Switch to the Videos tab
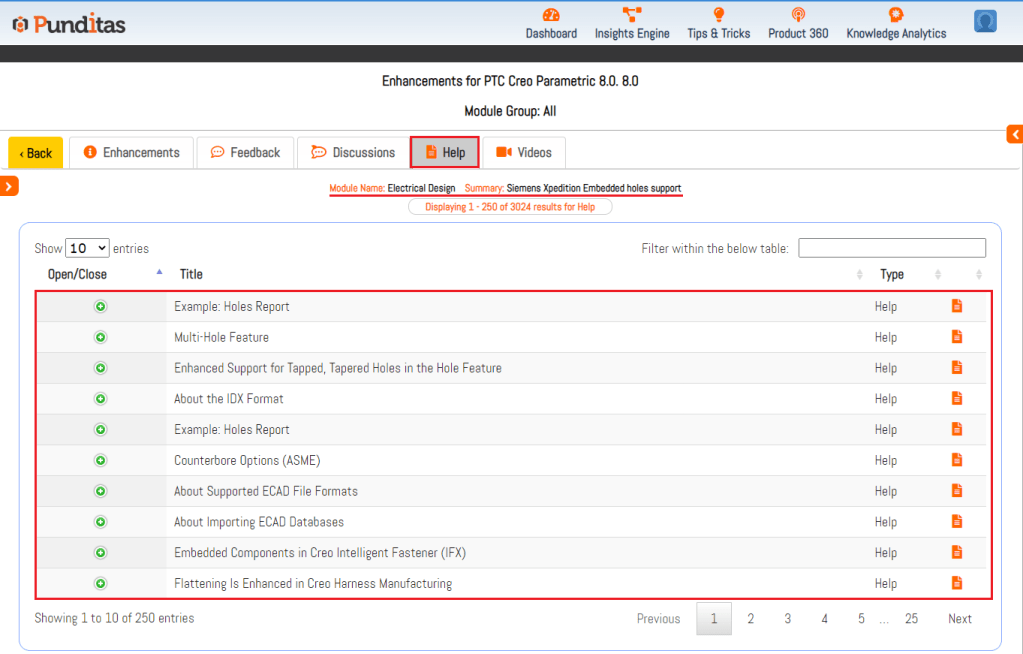Screen dimensions: 1023x654 point(524,153)
